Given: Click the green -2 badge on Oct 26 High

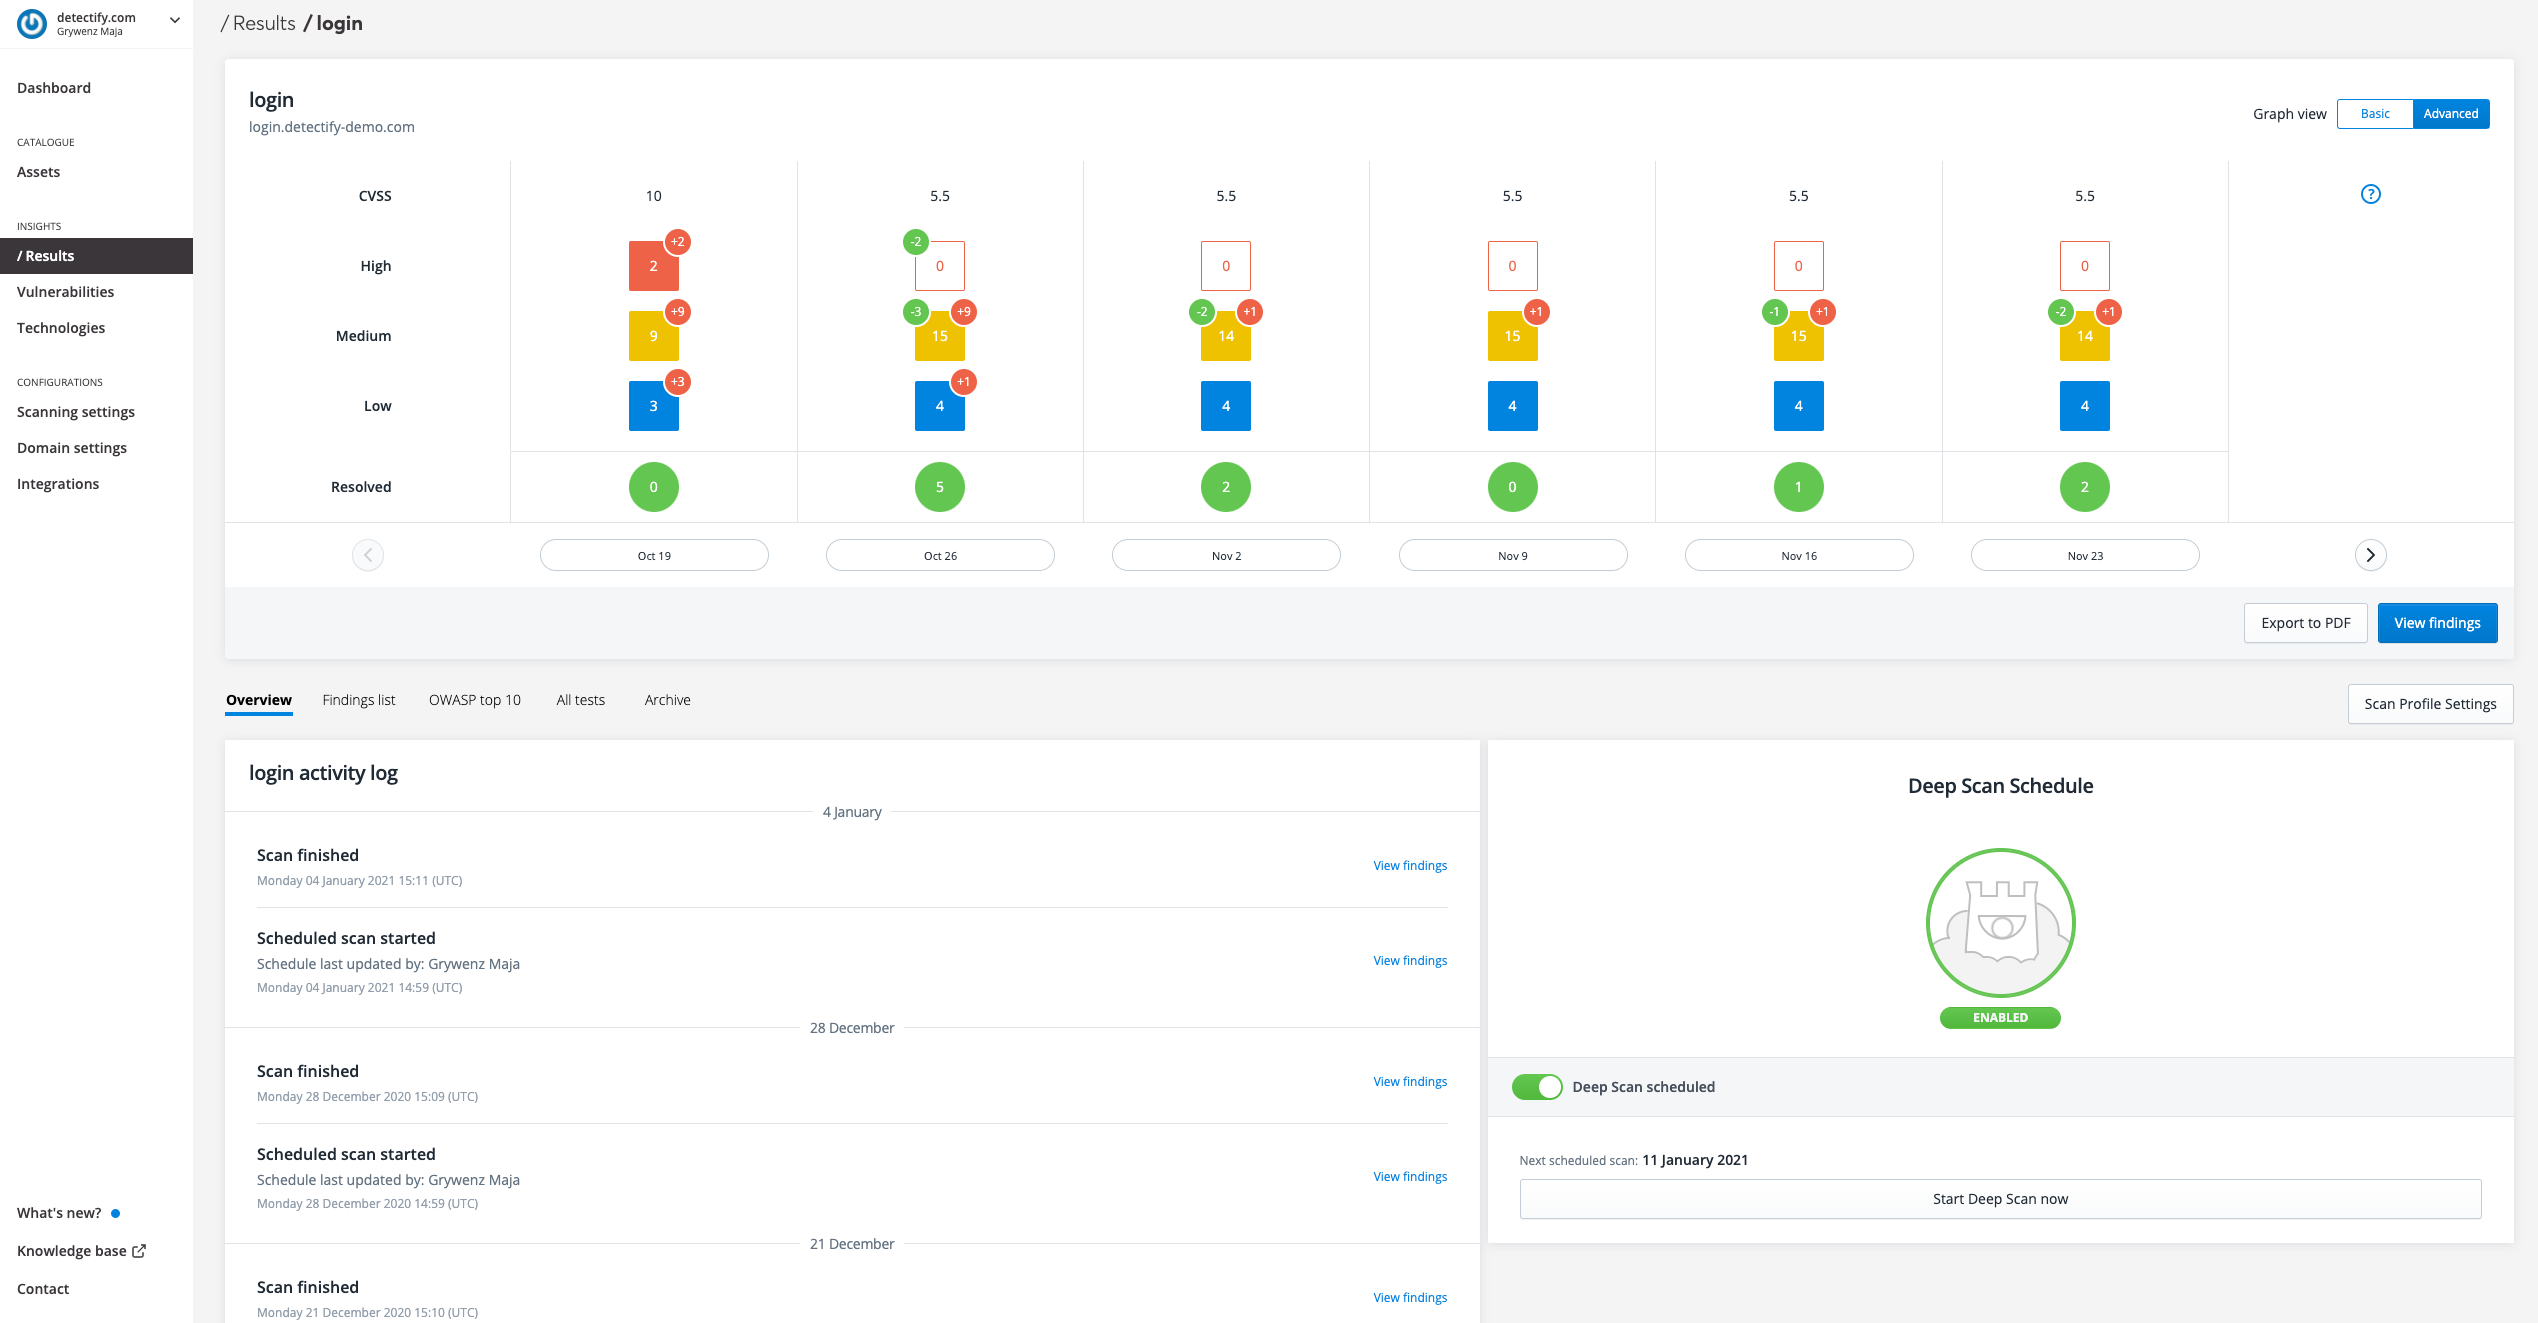Looking at the screenshot, I should (915, 242).
